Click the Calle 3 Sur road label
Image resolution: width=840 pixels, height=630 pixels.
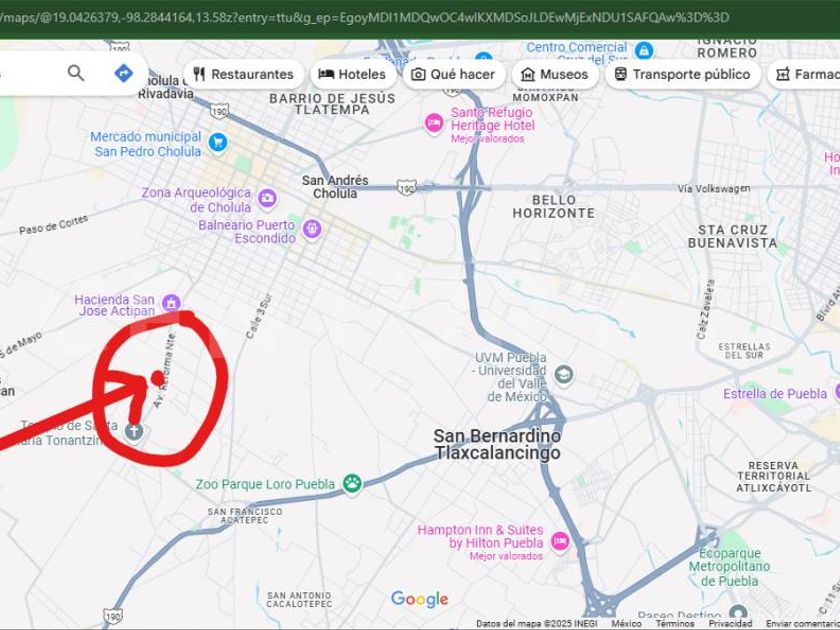coord(259,317)
